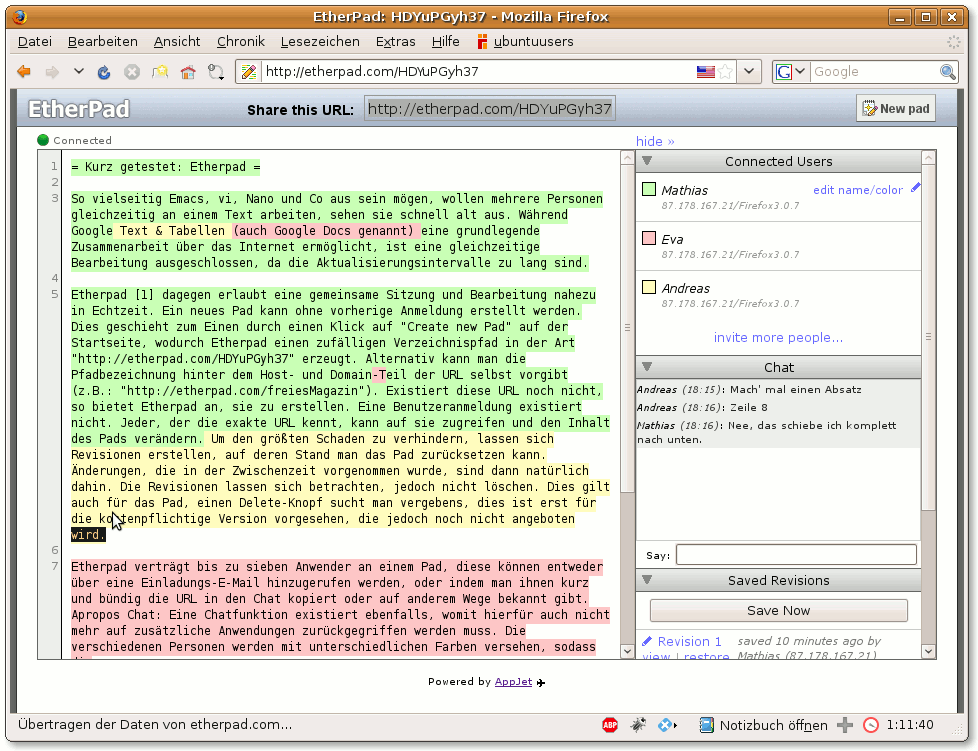This screenshot has width=978, height=751.
Task: Open the Ansicht menu
Action: click(177, 42)
